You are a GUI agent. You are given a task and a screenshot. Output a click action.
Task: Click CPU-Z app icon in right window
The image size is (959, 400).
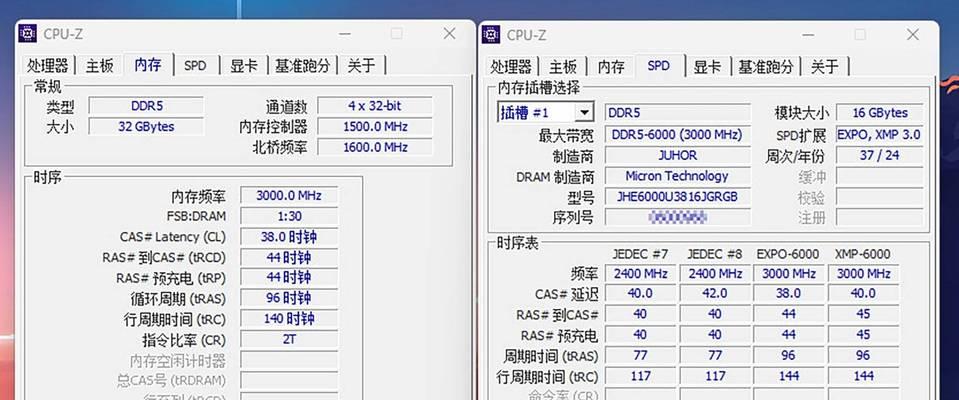click(491, 35)
